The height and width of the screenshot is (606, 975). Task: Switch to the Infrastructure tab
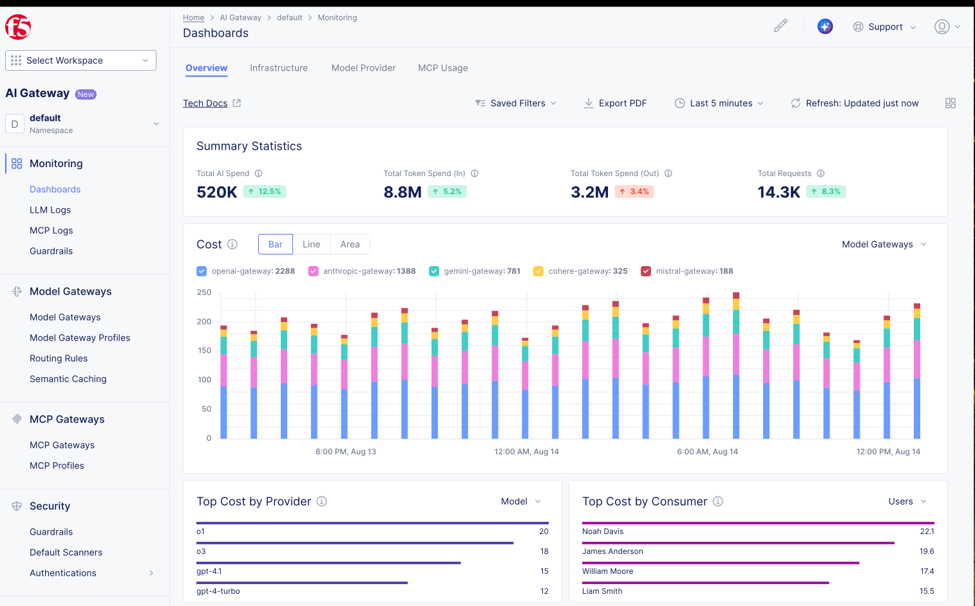279,68
